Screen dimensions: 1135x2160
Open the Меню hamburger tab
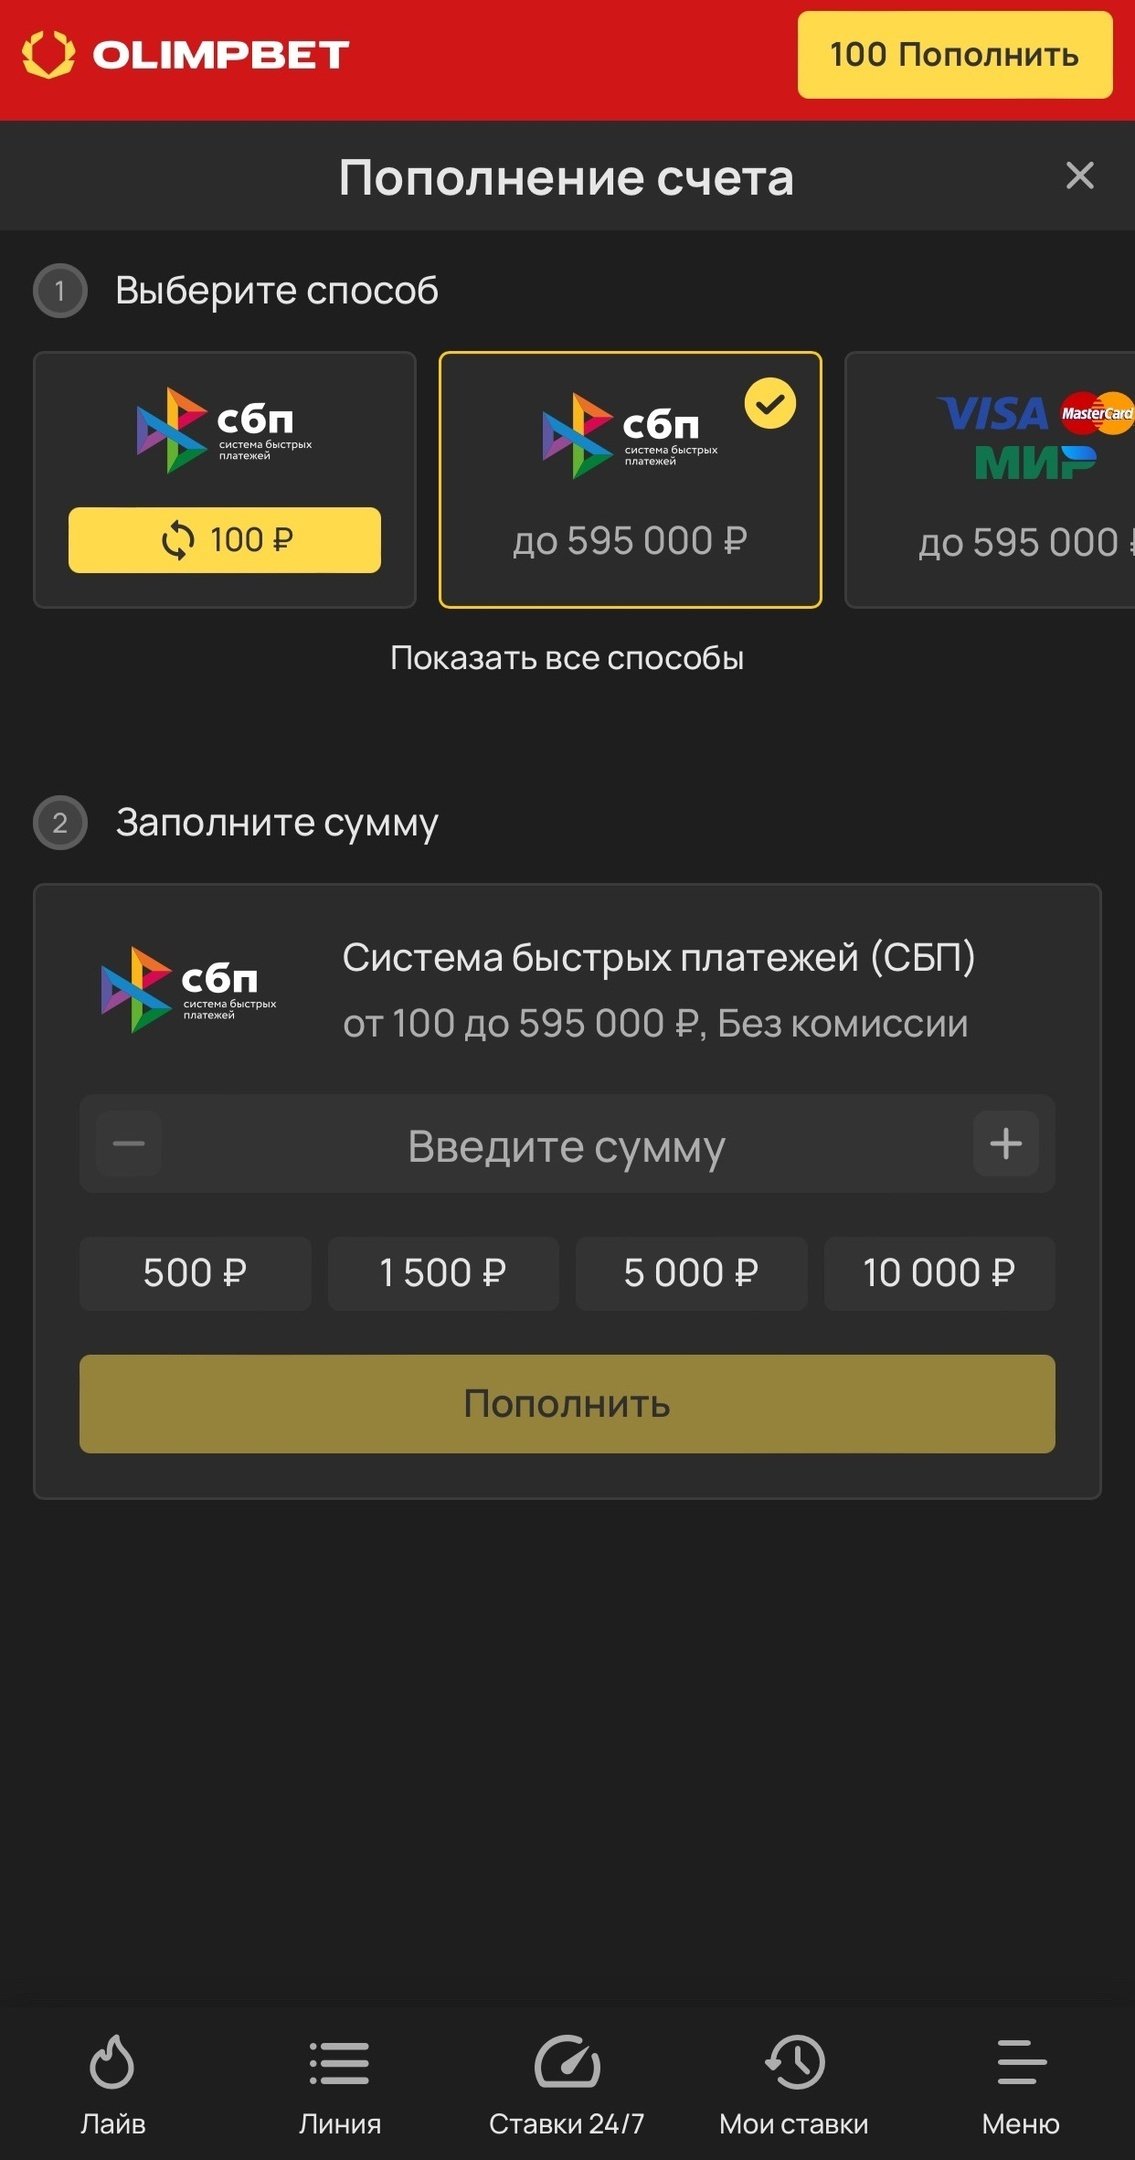point(1021,2082)
